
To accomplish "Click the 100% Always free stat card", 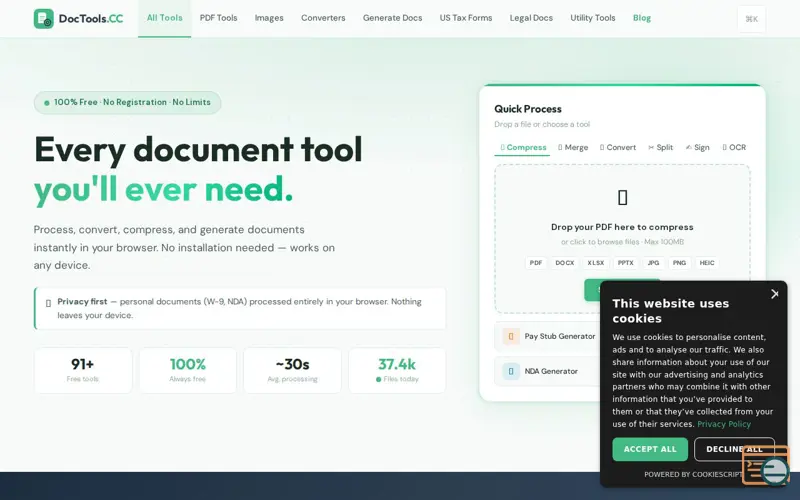I will pyautogui.click(x=188, y=370).
